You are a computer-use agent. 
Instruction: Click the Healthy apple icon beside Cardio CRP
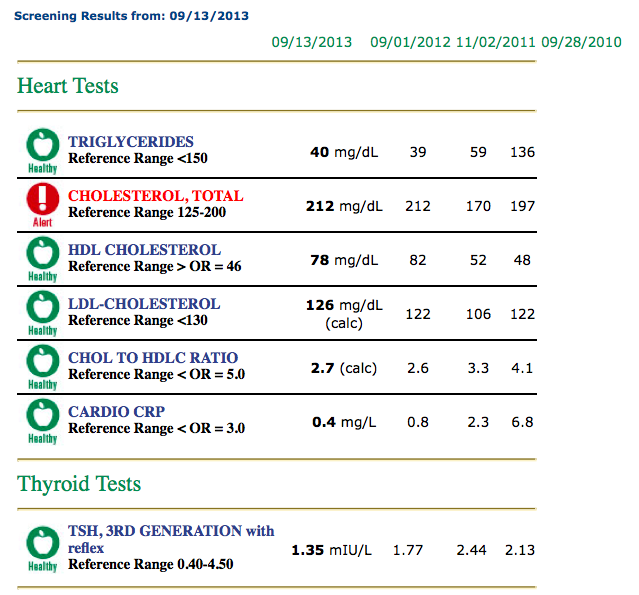pyautogui.click(x=42, y=421)
